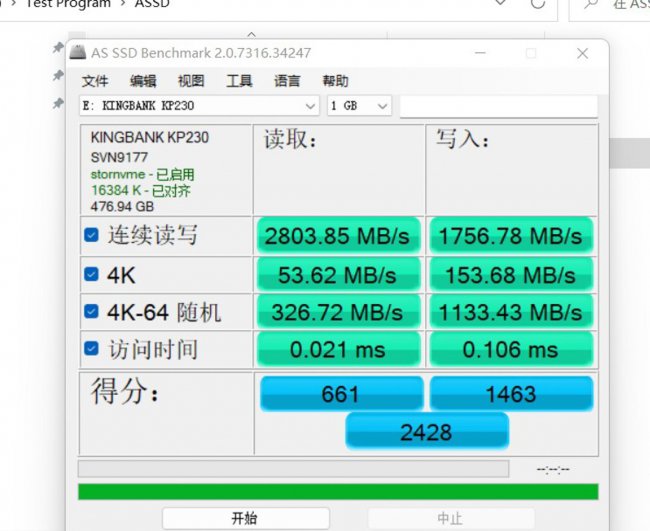
Task: Close the AS SSD Benchmark window
Action: pyautogui.click(x=582, y=53)
